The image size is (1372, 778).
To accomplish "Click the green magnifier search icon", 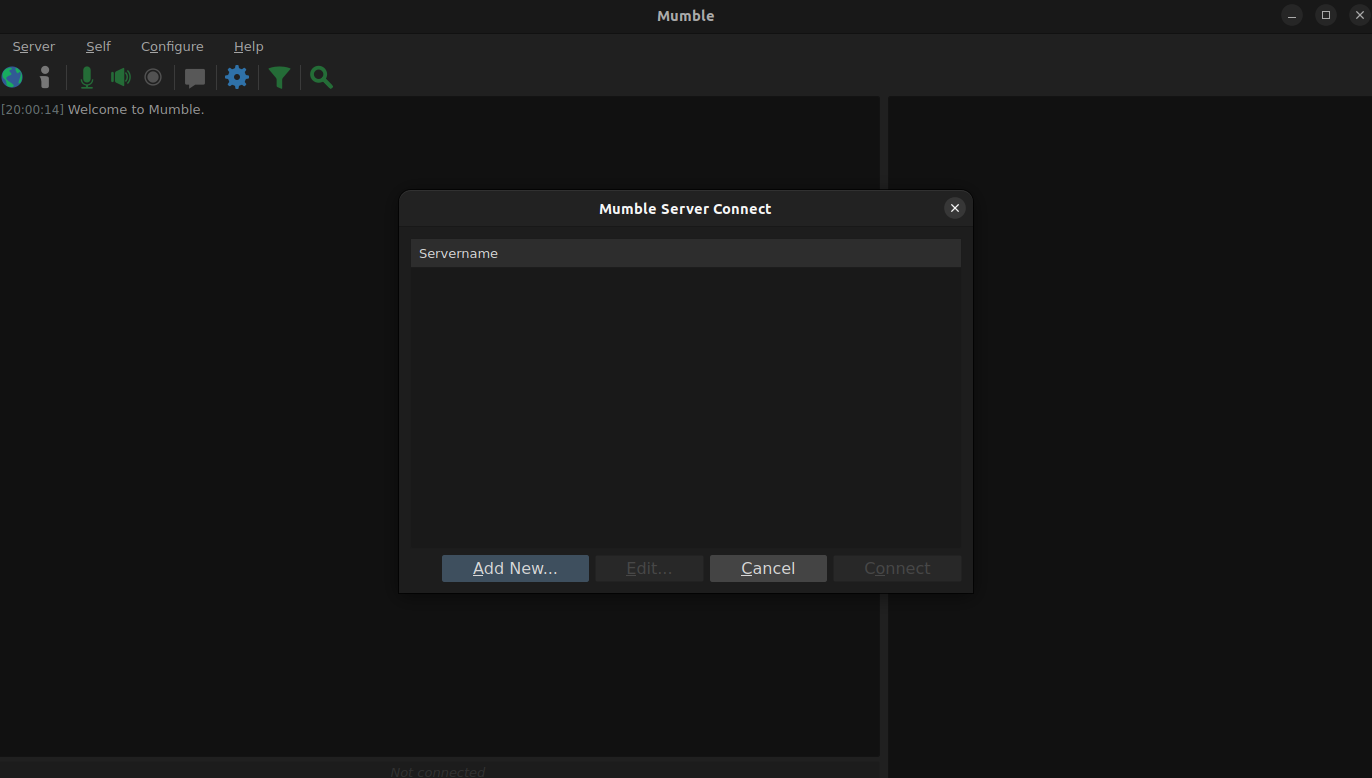I will pos(321,77).
